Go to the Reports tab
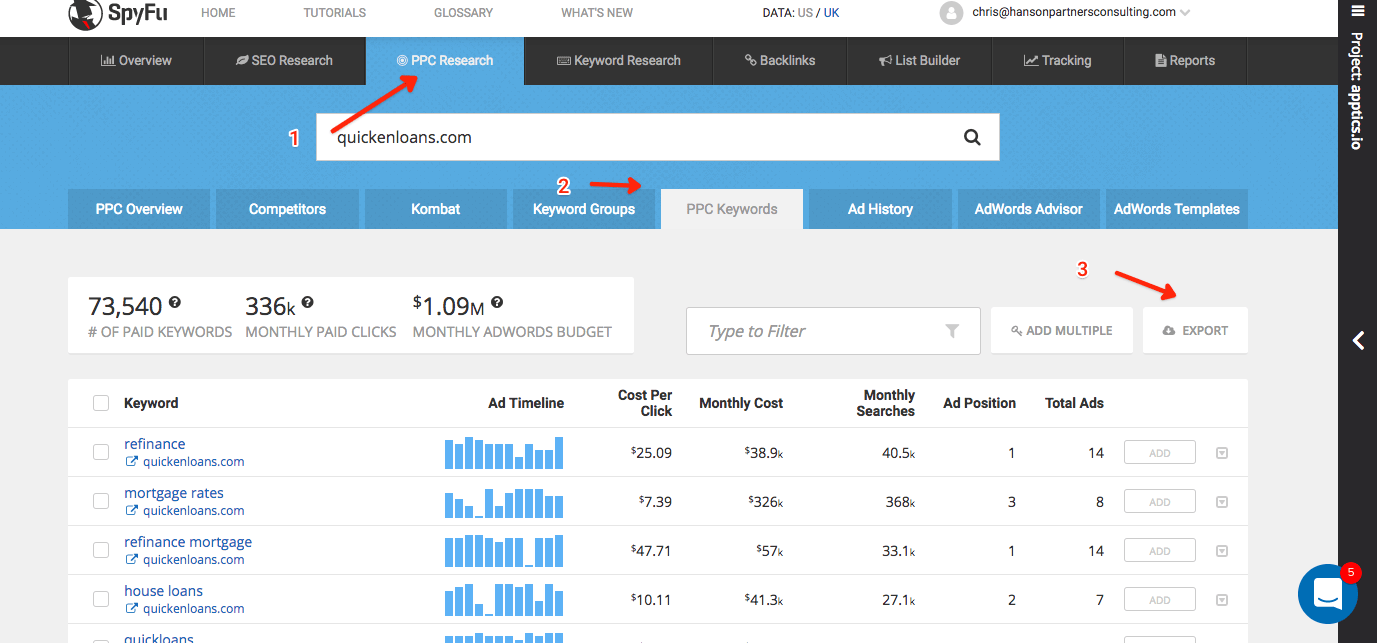The width and height of the screenshot is (1377, 643). point(1185,61)
